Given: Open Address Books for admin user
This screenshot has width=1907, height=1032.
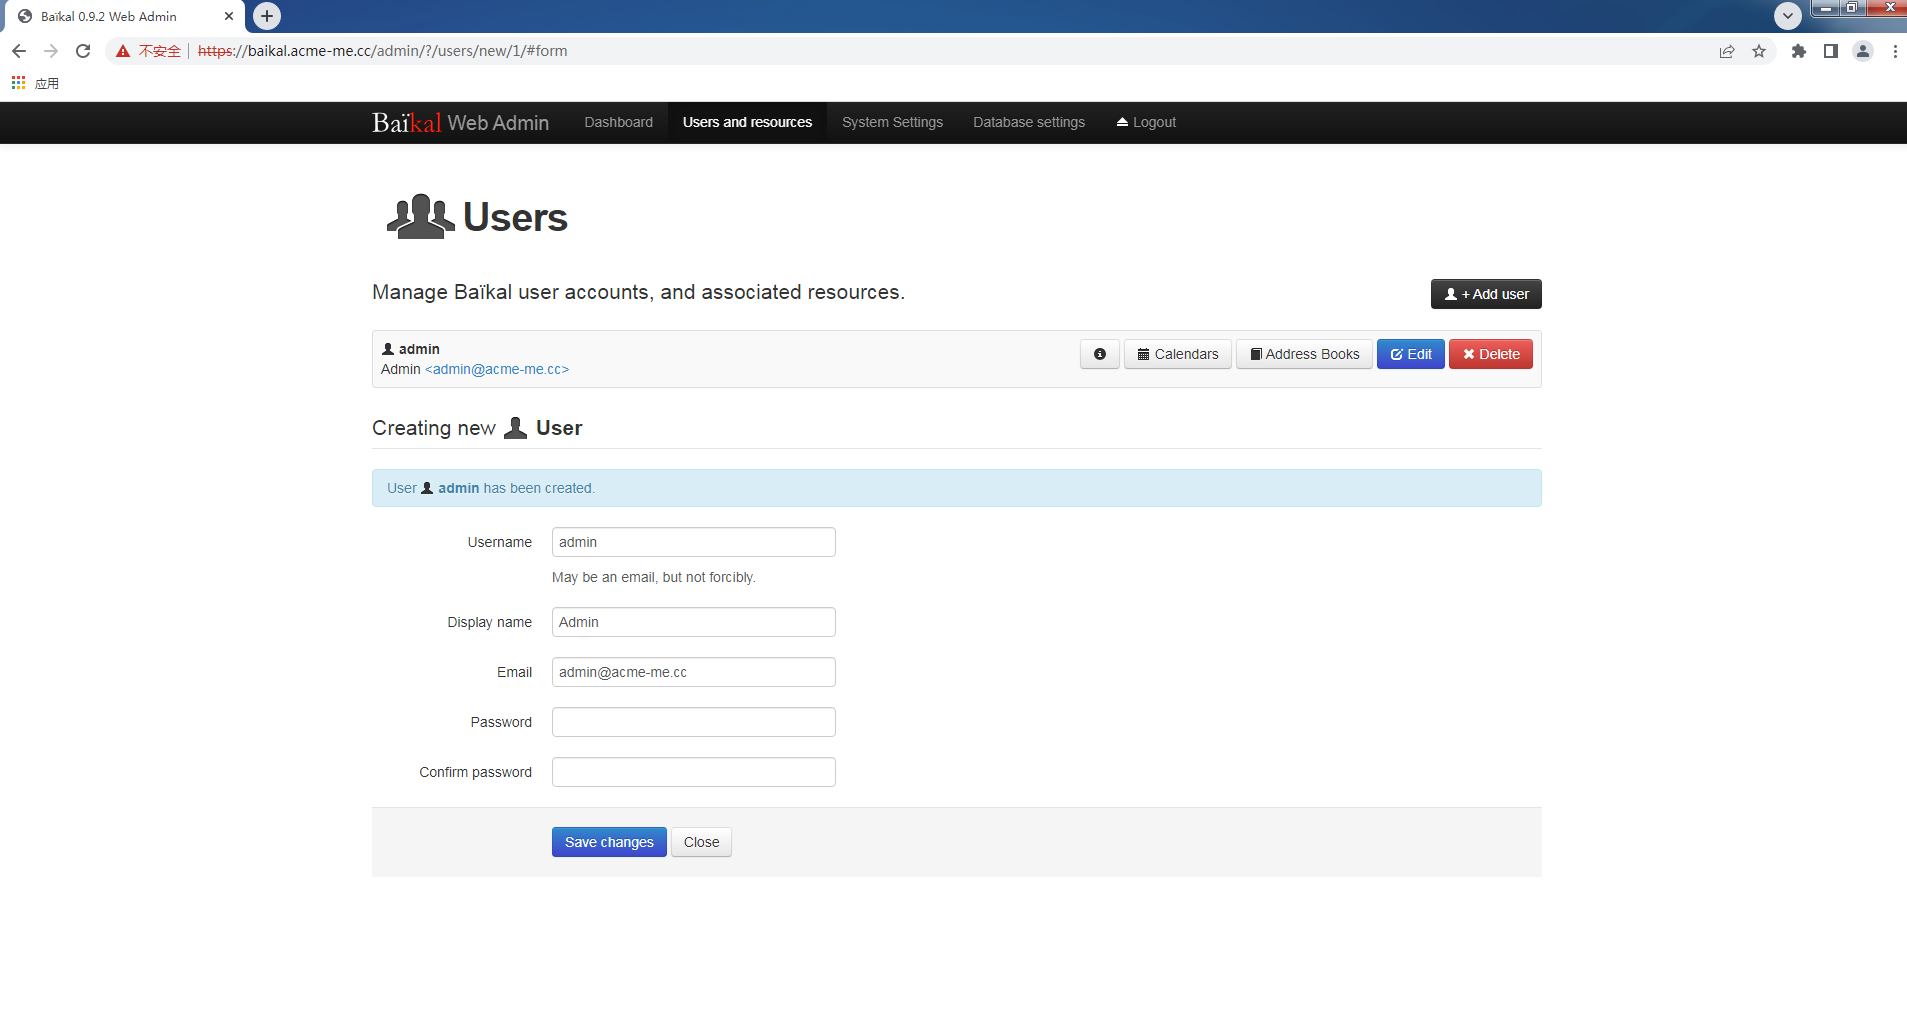Looking at the screenshot, I should pos(1304,354).
